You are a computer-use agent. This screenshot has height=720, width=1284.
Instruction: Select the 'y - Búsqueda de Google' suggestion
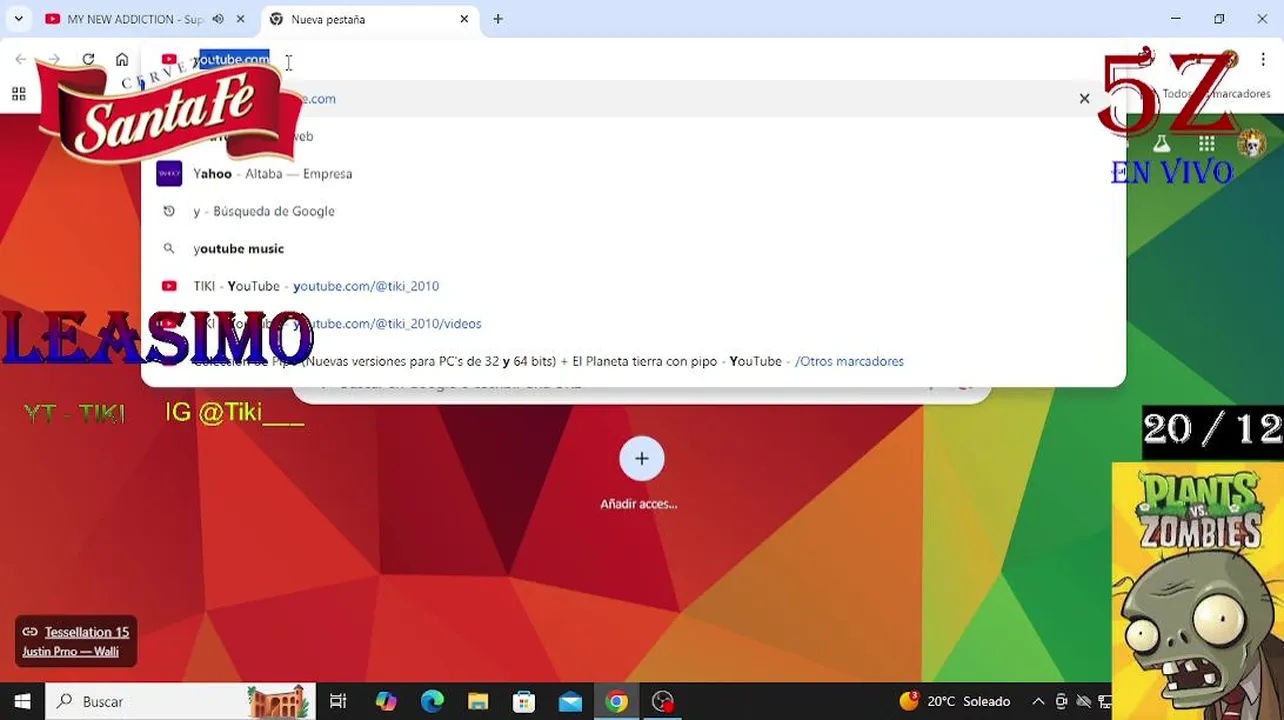tap(633, 211)
